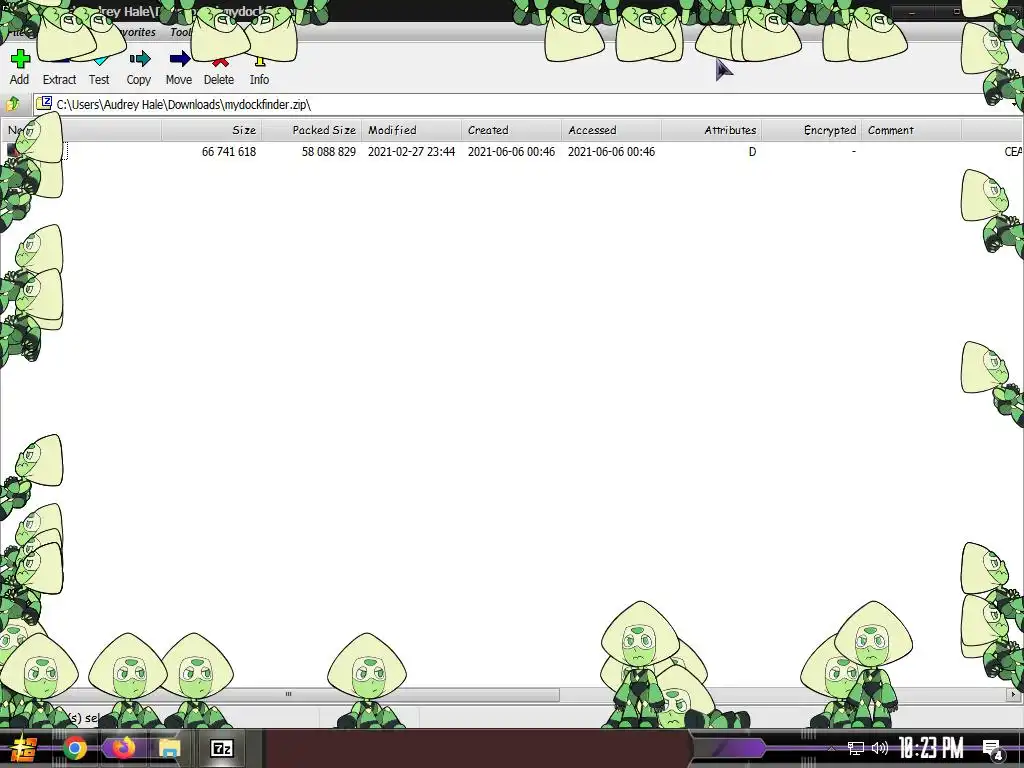This screenshot has width=1024, height=768.
Task: Click the Accessed cell 2021-06-06 00:46
Action: point(611,152)
